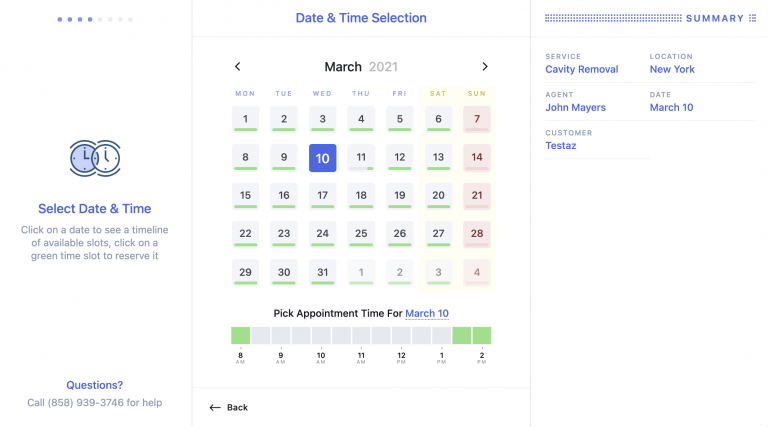The width and height of the screenshot is (768, 427).
Task: Click the double-clock date and time icon
Action: [x=95, y=157]
